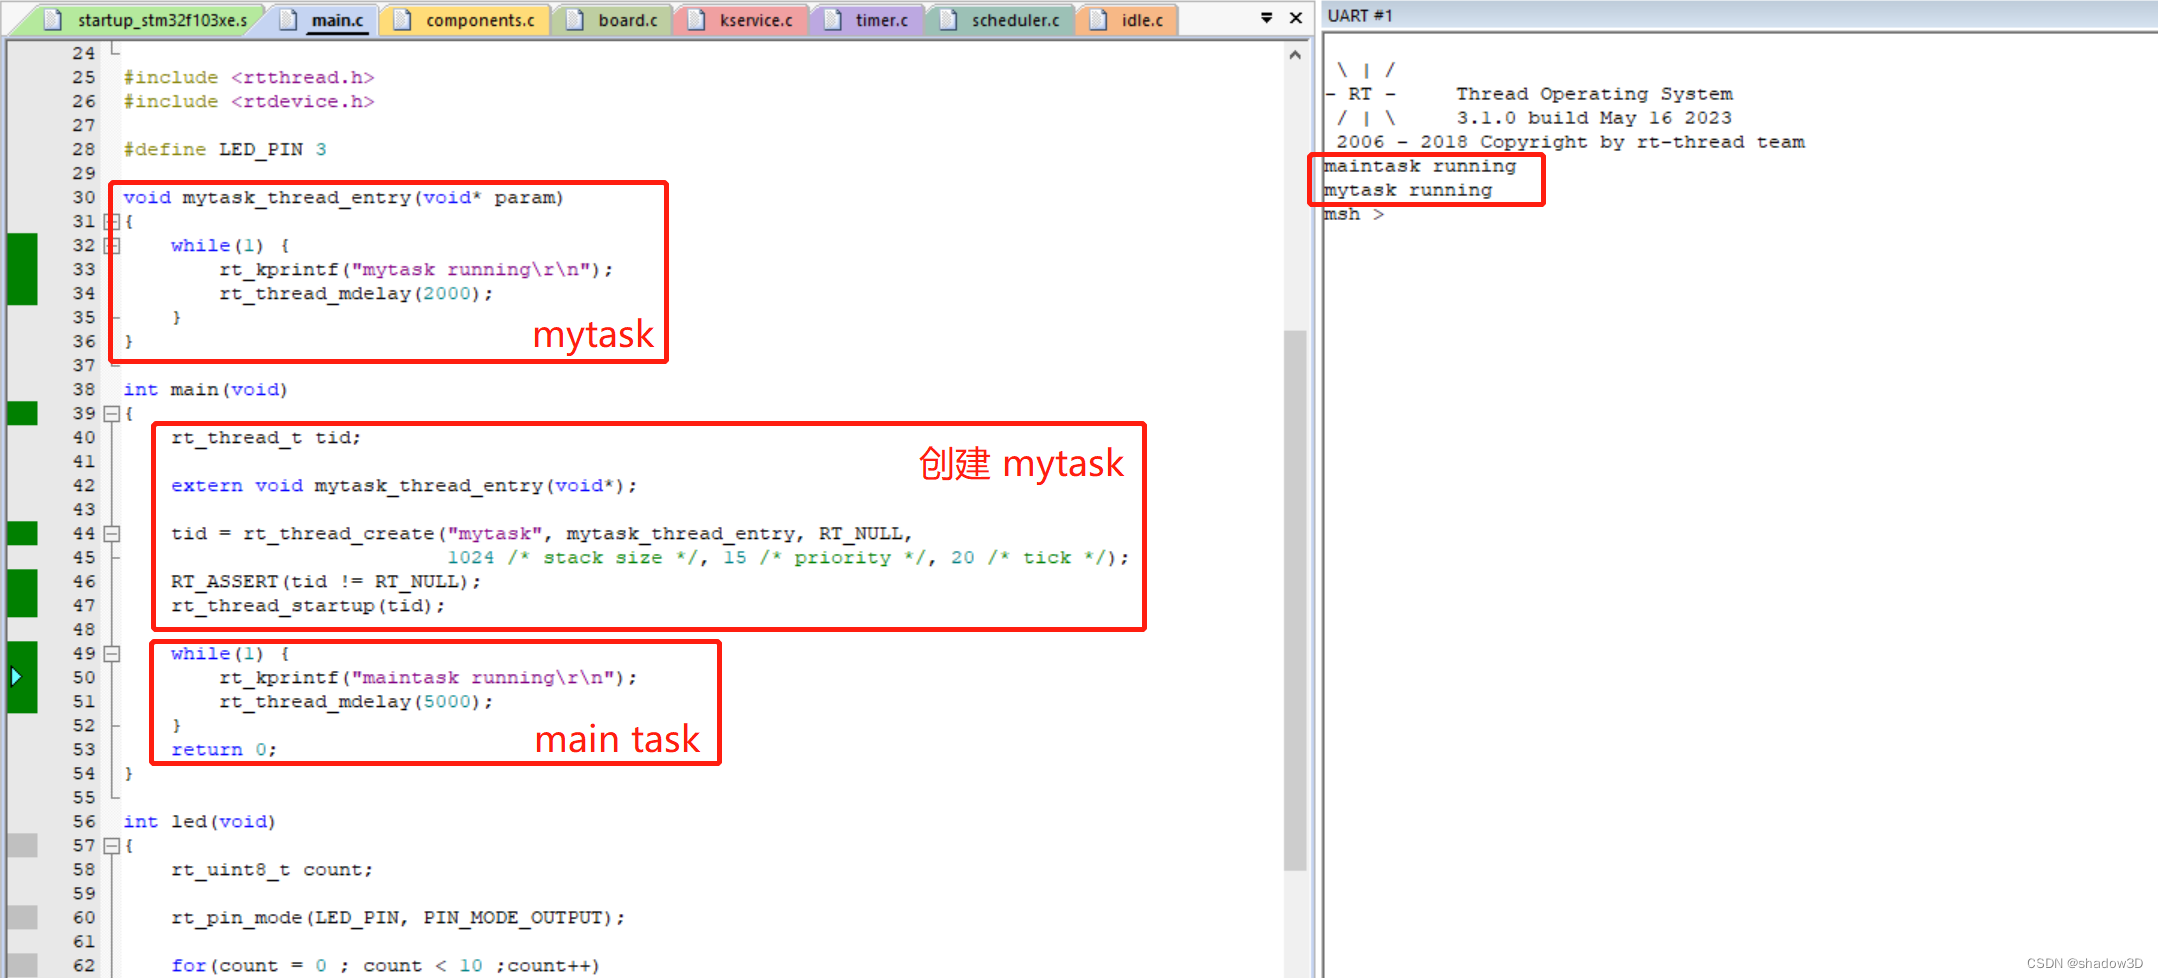Click '#include <rtthread.h>' line
The width and height of the screenshot is (2158, 978).
(249, 78)
